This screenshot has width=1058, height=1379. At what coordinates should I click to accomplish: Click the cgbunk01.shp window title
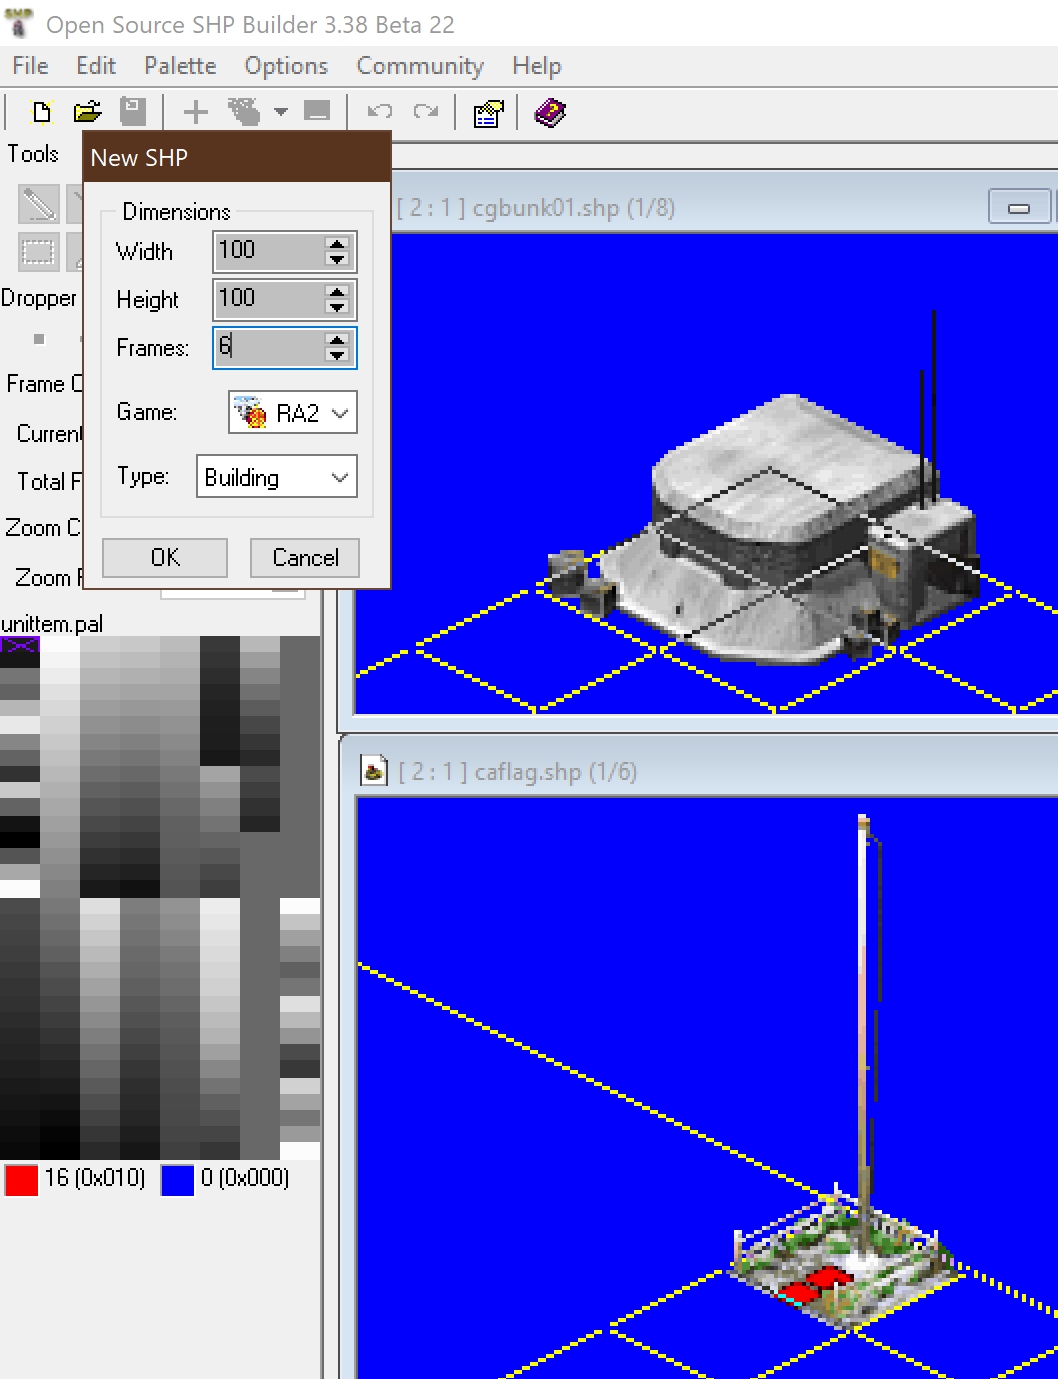(535, 207)
